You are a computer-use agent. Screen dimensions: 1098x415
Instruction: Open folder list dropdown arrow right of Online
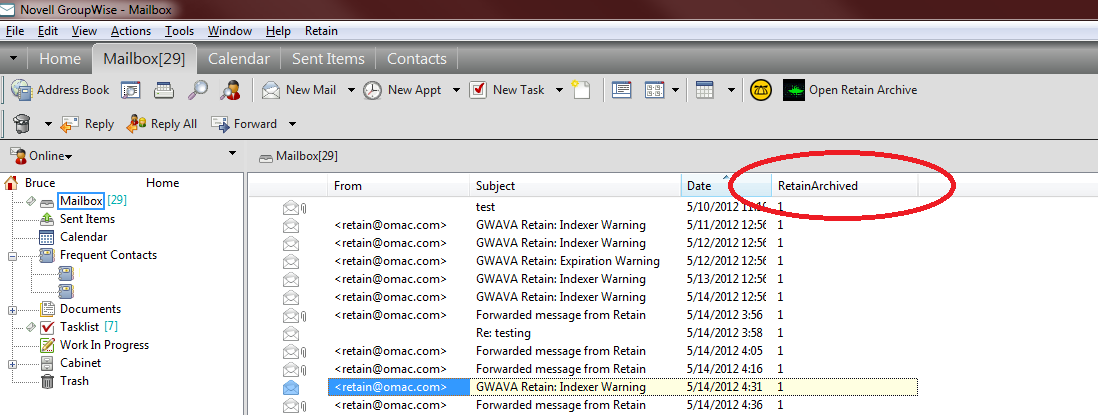[232, 153]
